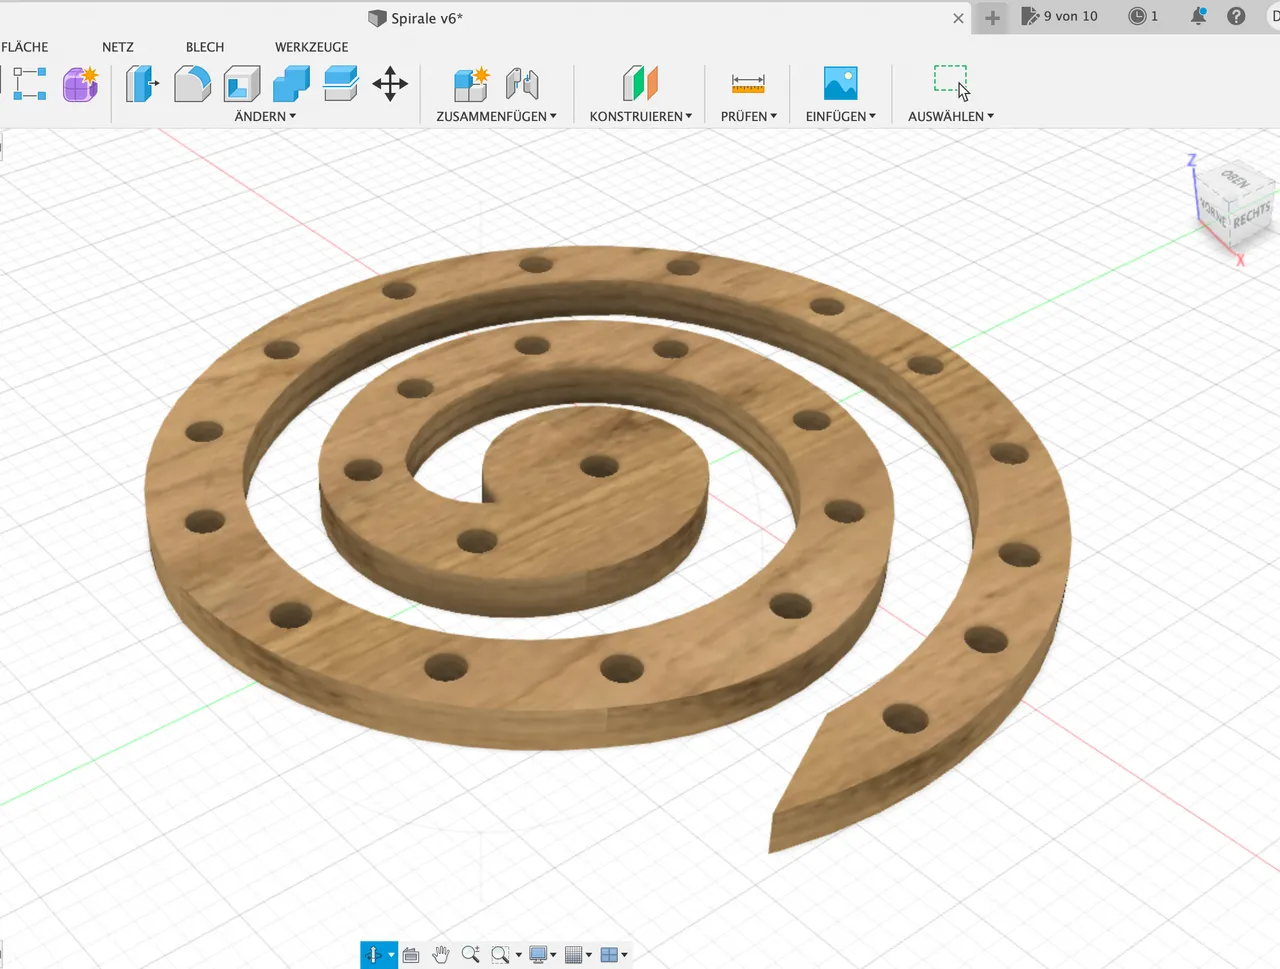Open a new design tab with plus
The image size is (1280, 969).
coord(992,18)
